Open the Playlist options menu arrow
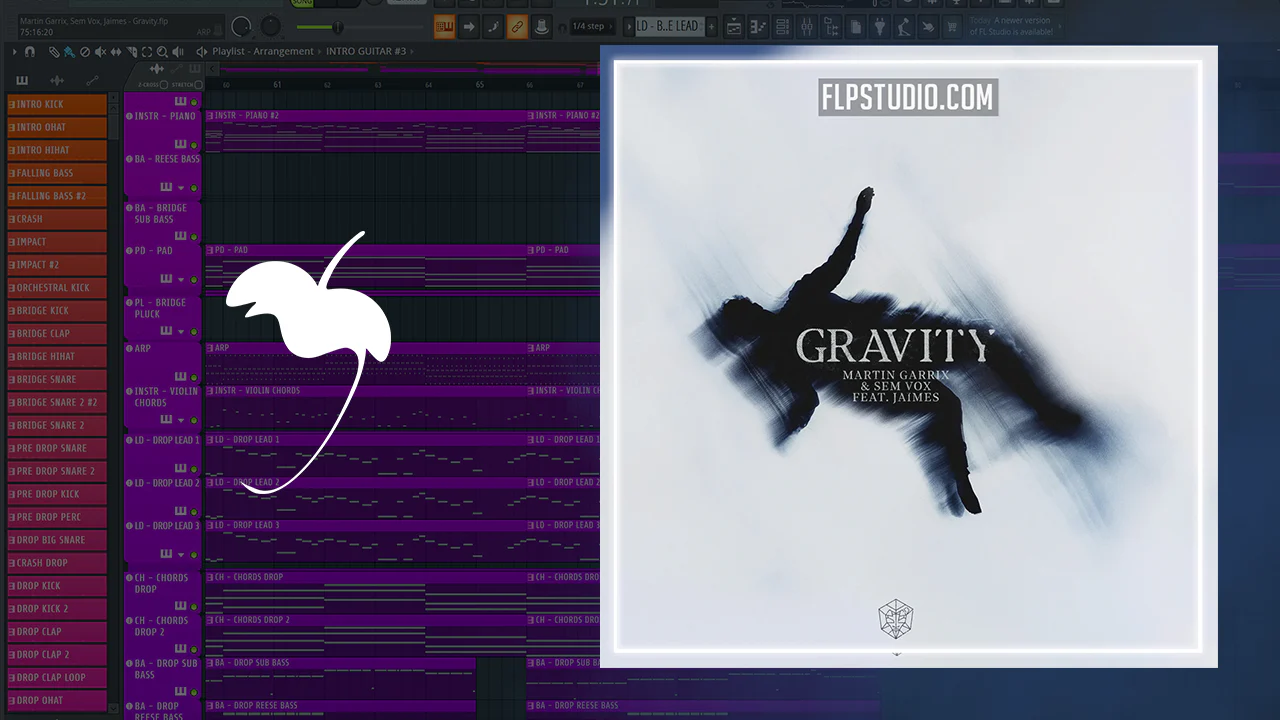This screenshot has width=1280, height=720. [x=14, y=52]
